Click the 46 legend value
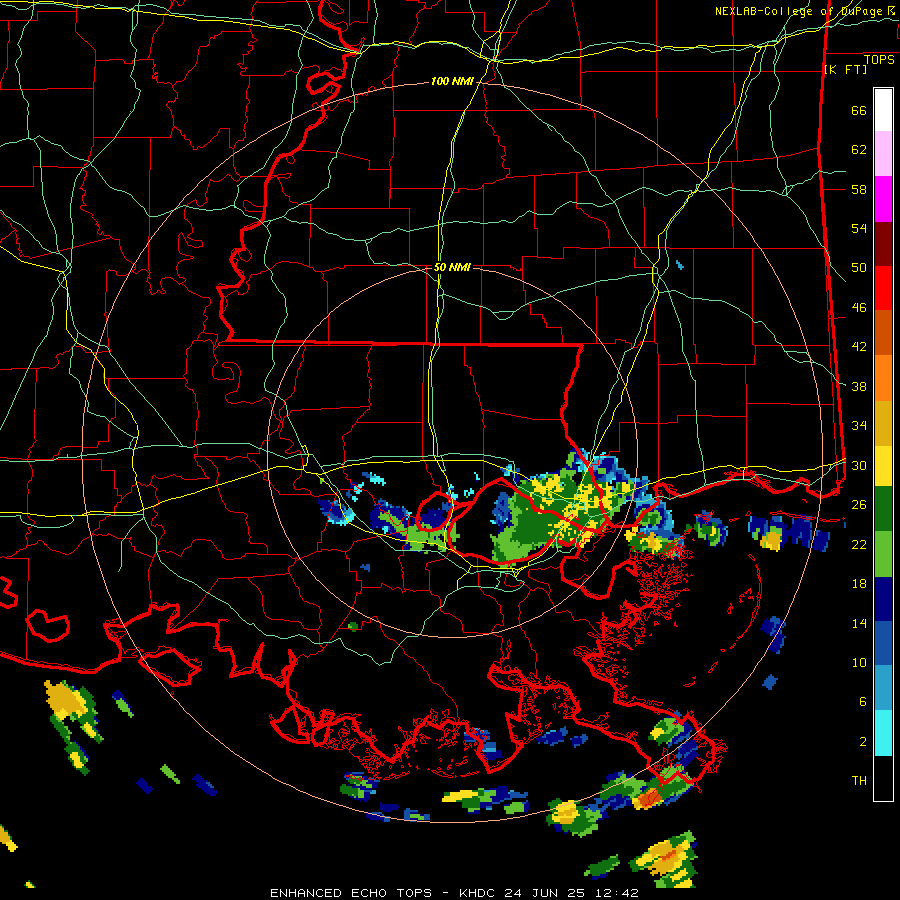Image resolution: width=900 pixels, height=900 pixels. point(859,308)
